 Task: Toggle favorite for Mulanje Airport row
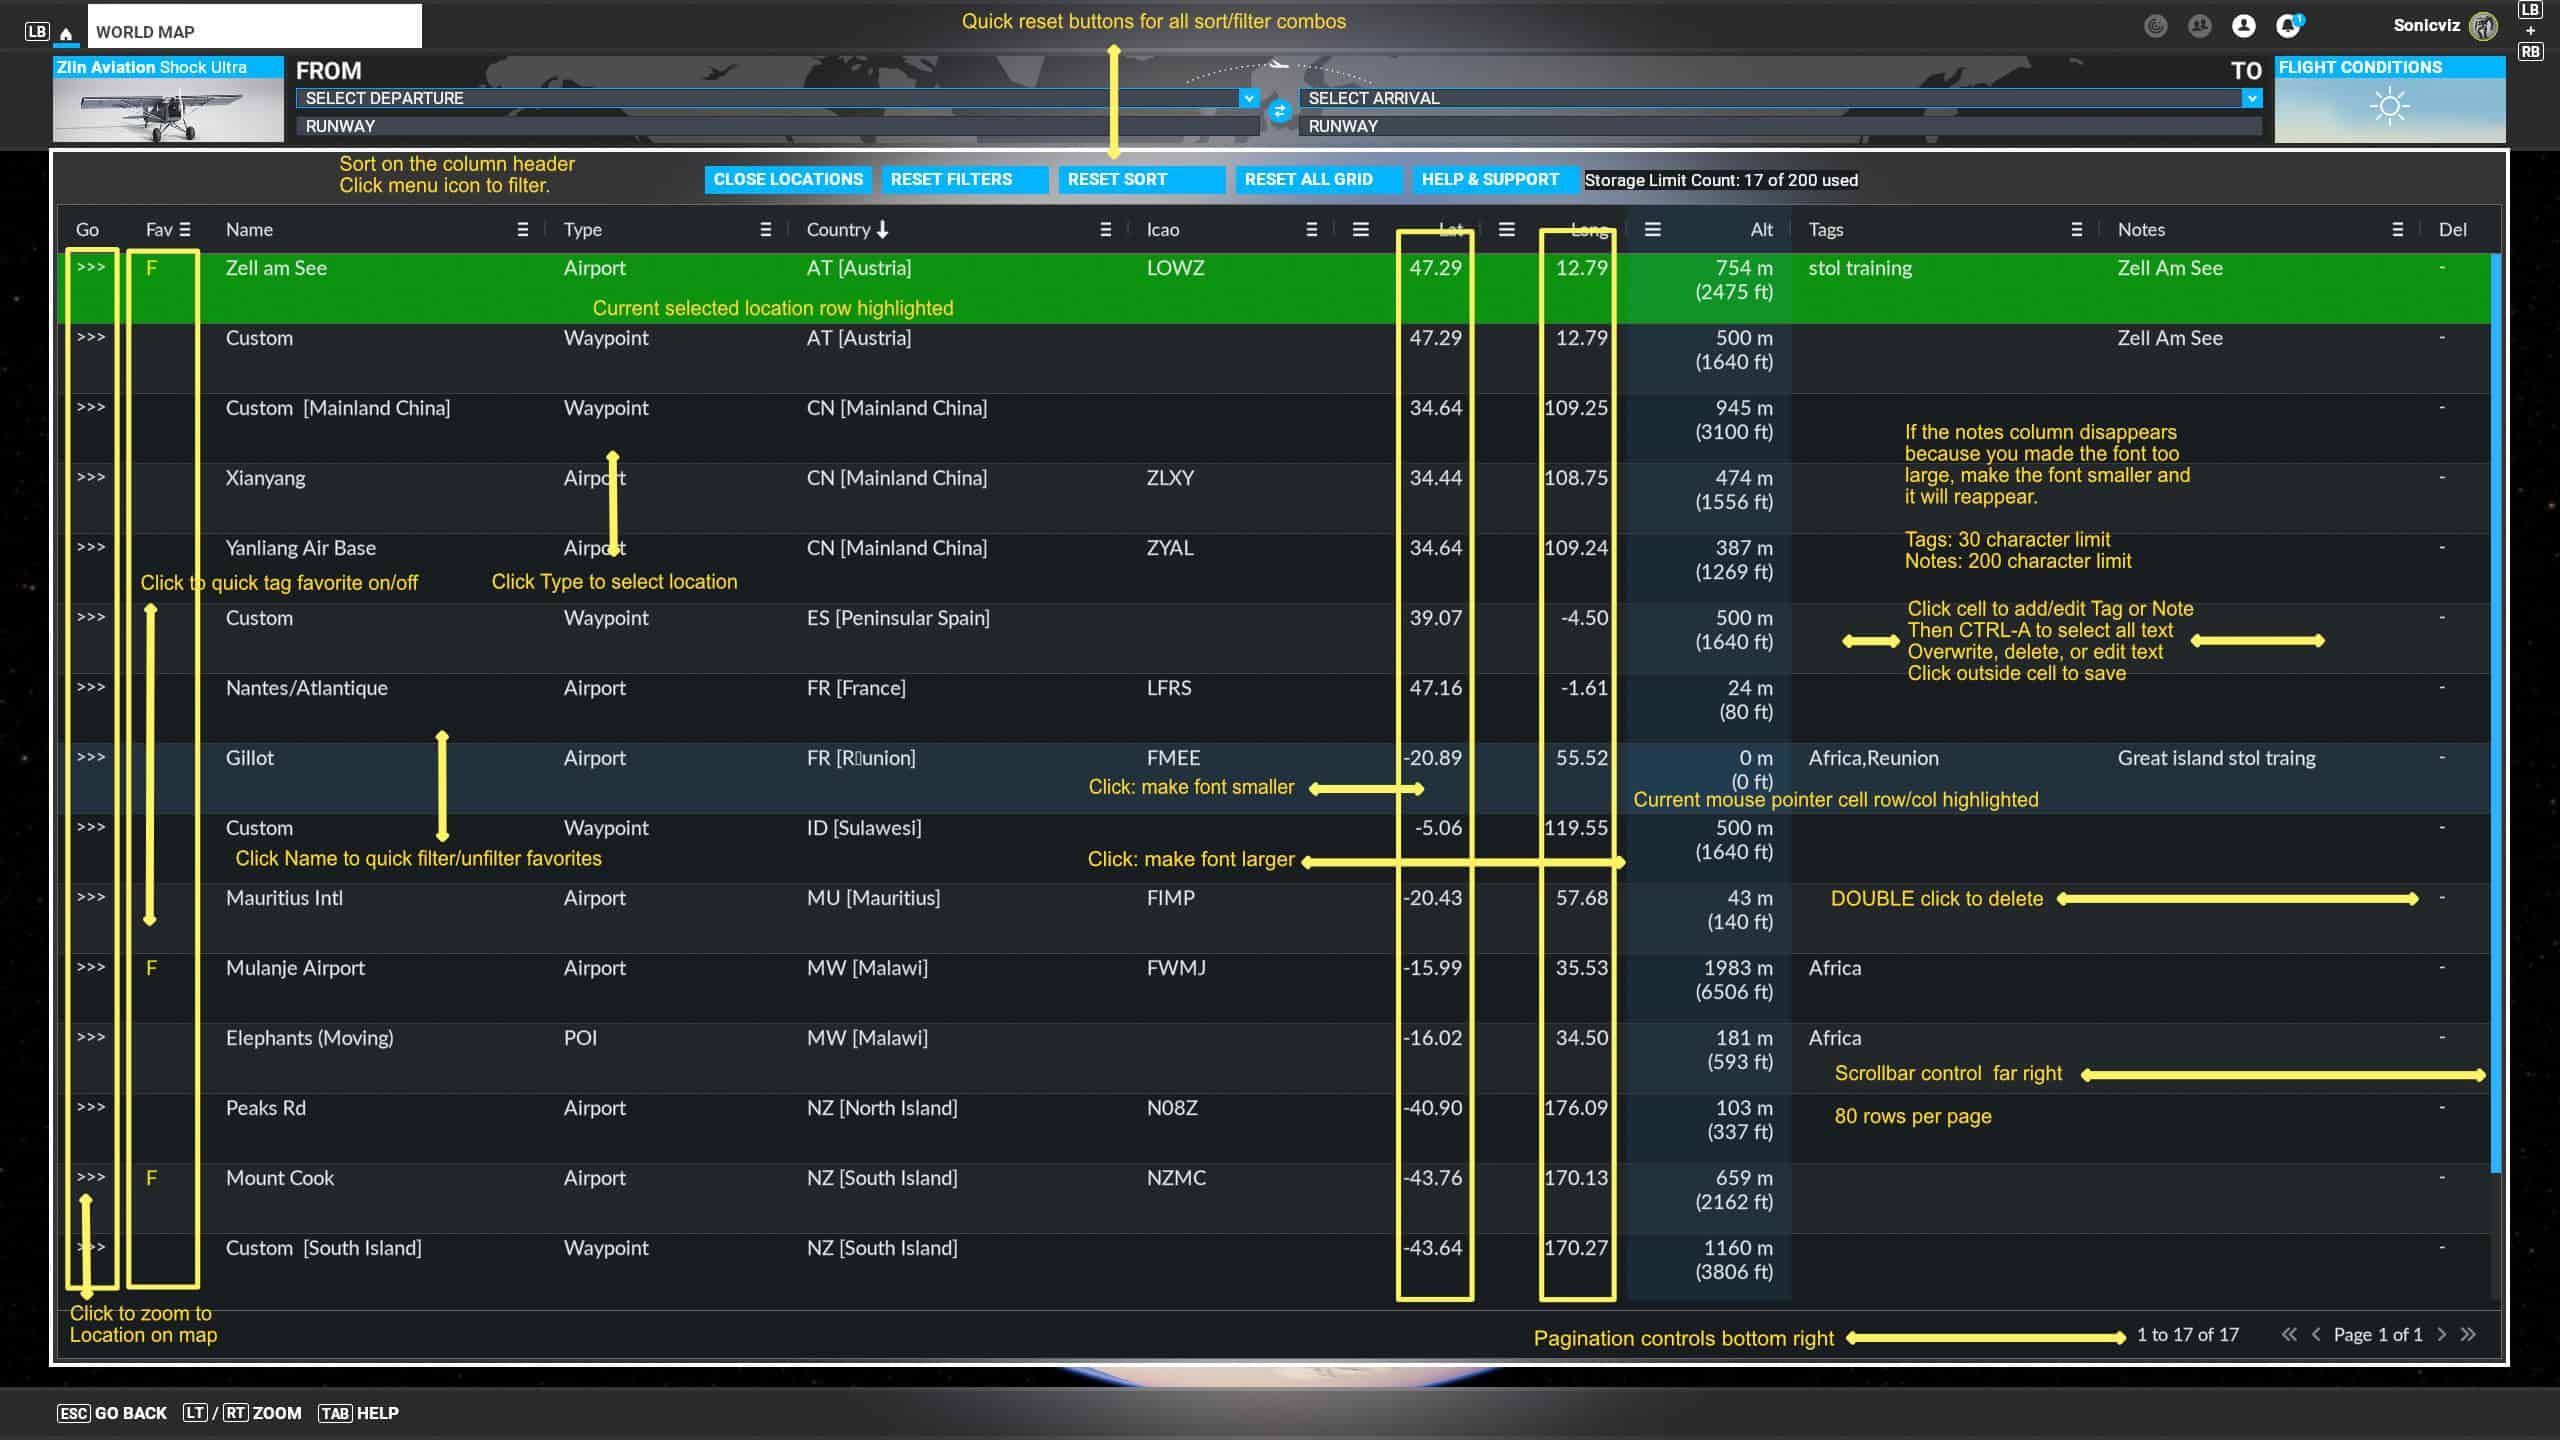click(152, 968)
